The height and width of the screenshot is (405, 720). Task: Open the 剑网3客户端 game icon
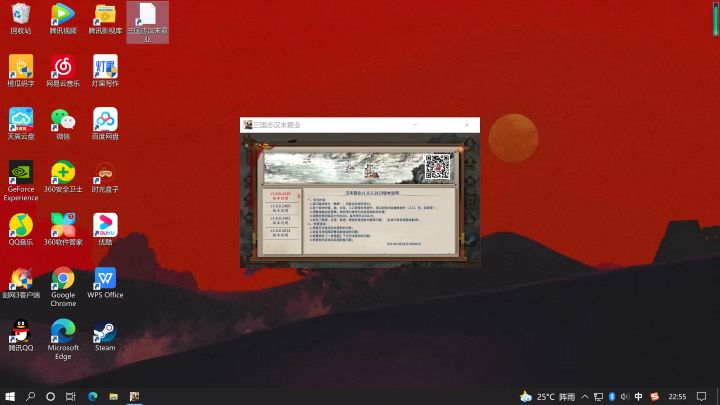click(x=21, y=282)
